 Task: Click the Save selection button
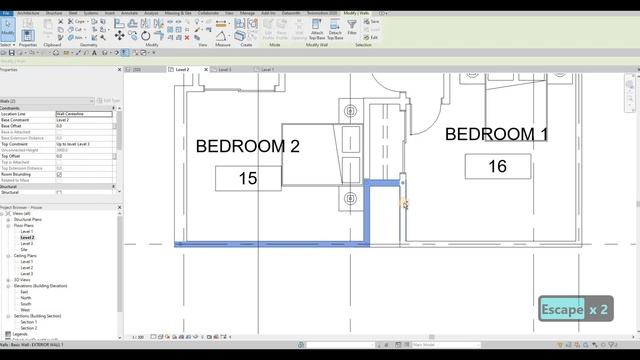pos(371,21)
